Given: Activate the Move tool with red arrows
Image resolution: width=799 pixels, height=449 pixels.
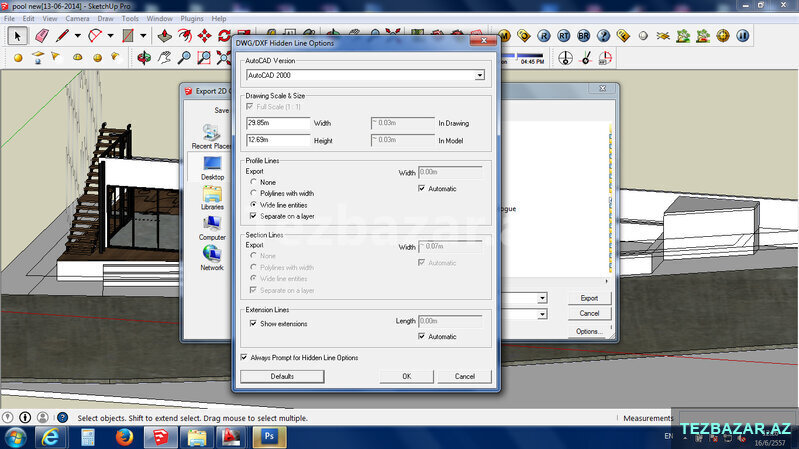Looking at the screenshot, I should [204, 36].
